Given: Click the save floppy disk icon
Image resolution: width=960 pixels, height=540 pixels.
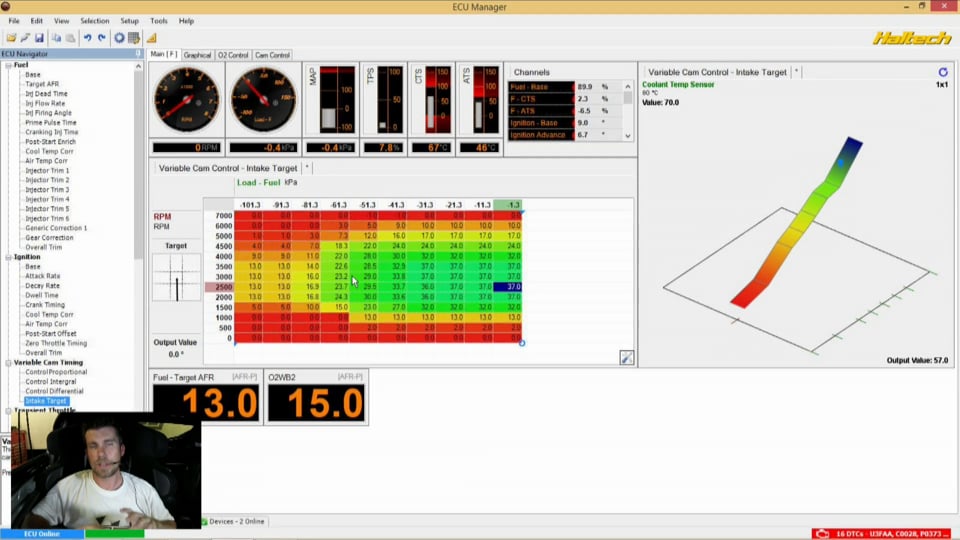Looking at the screenshot, I should [39, 38].
